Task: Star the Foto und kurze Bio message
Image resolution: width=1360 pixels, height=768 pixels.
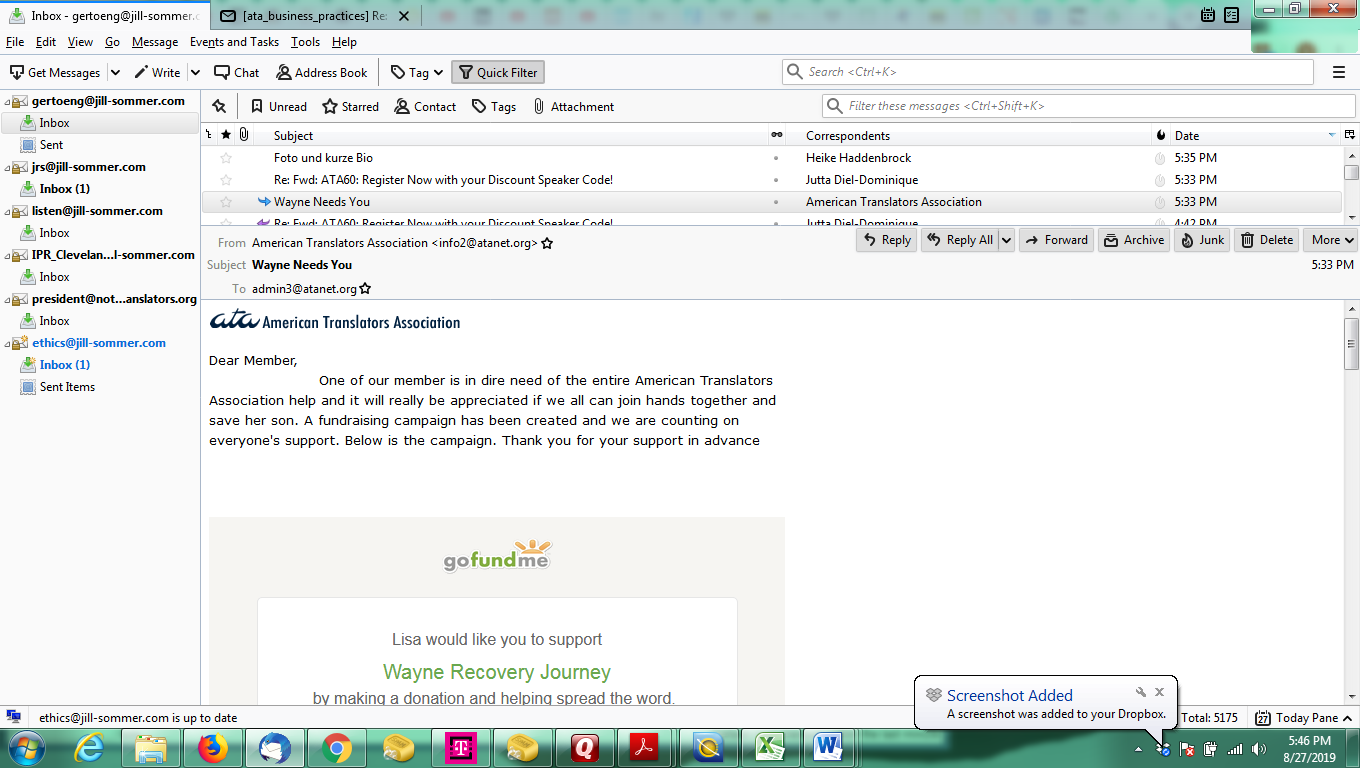Action: click(226, 158)
